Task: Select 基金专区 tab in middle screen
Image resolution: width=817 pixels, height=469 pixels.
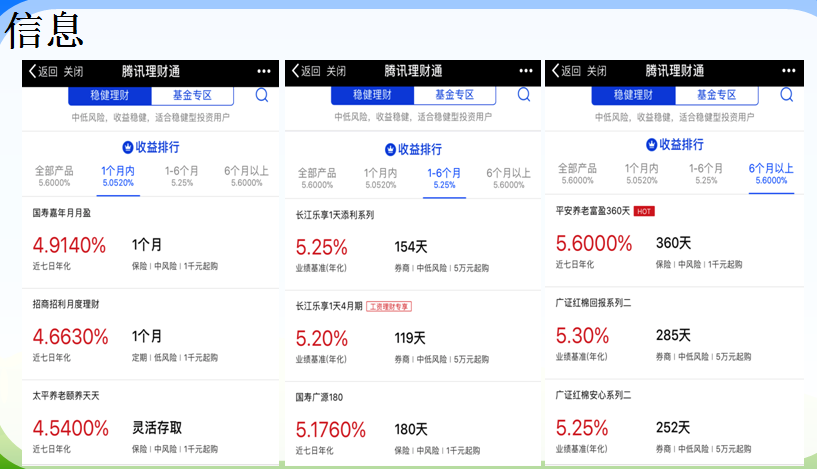Action: [455, 95]
